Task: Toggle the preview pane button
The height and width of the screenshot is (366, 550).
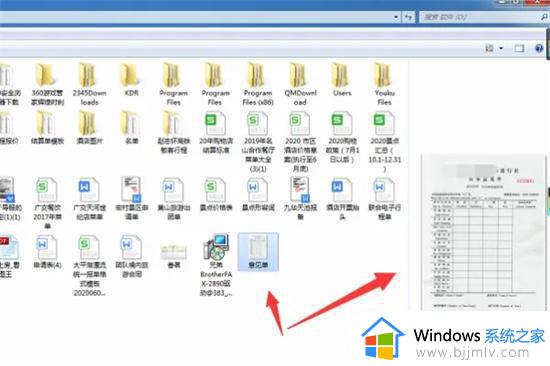Action: click(x=519, y=48)
